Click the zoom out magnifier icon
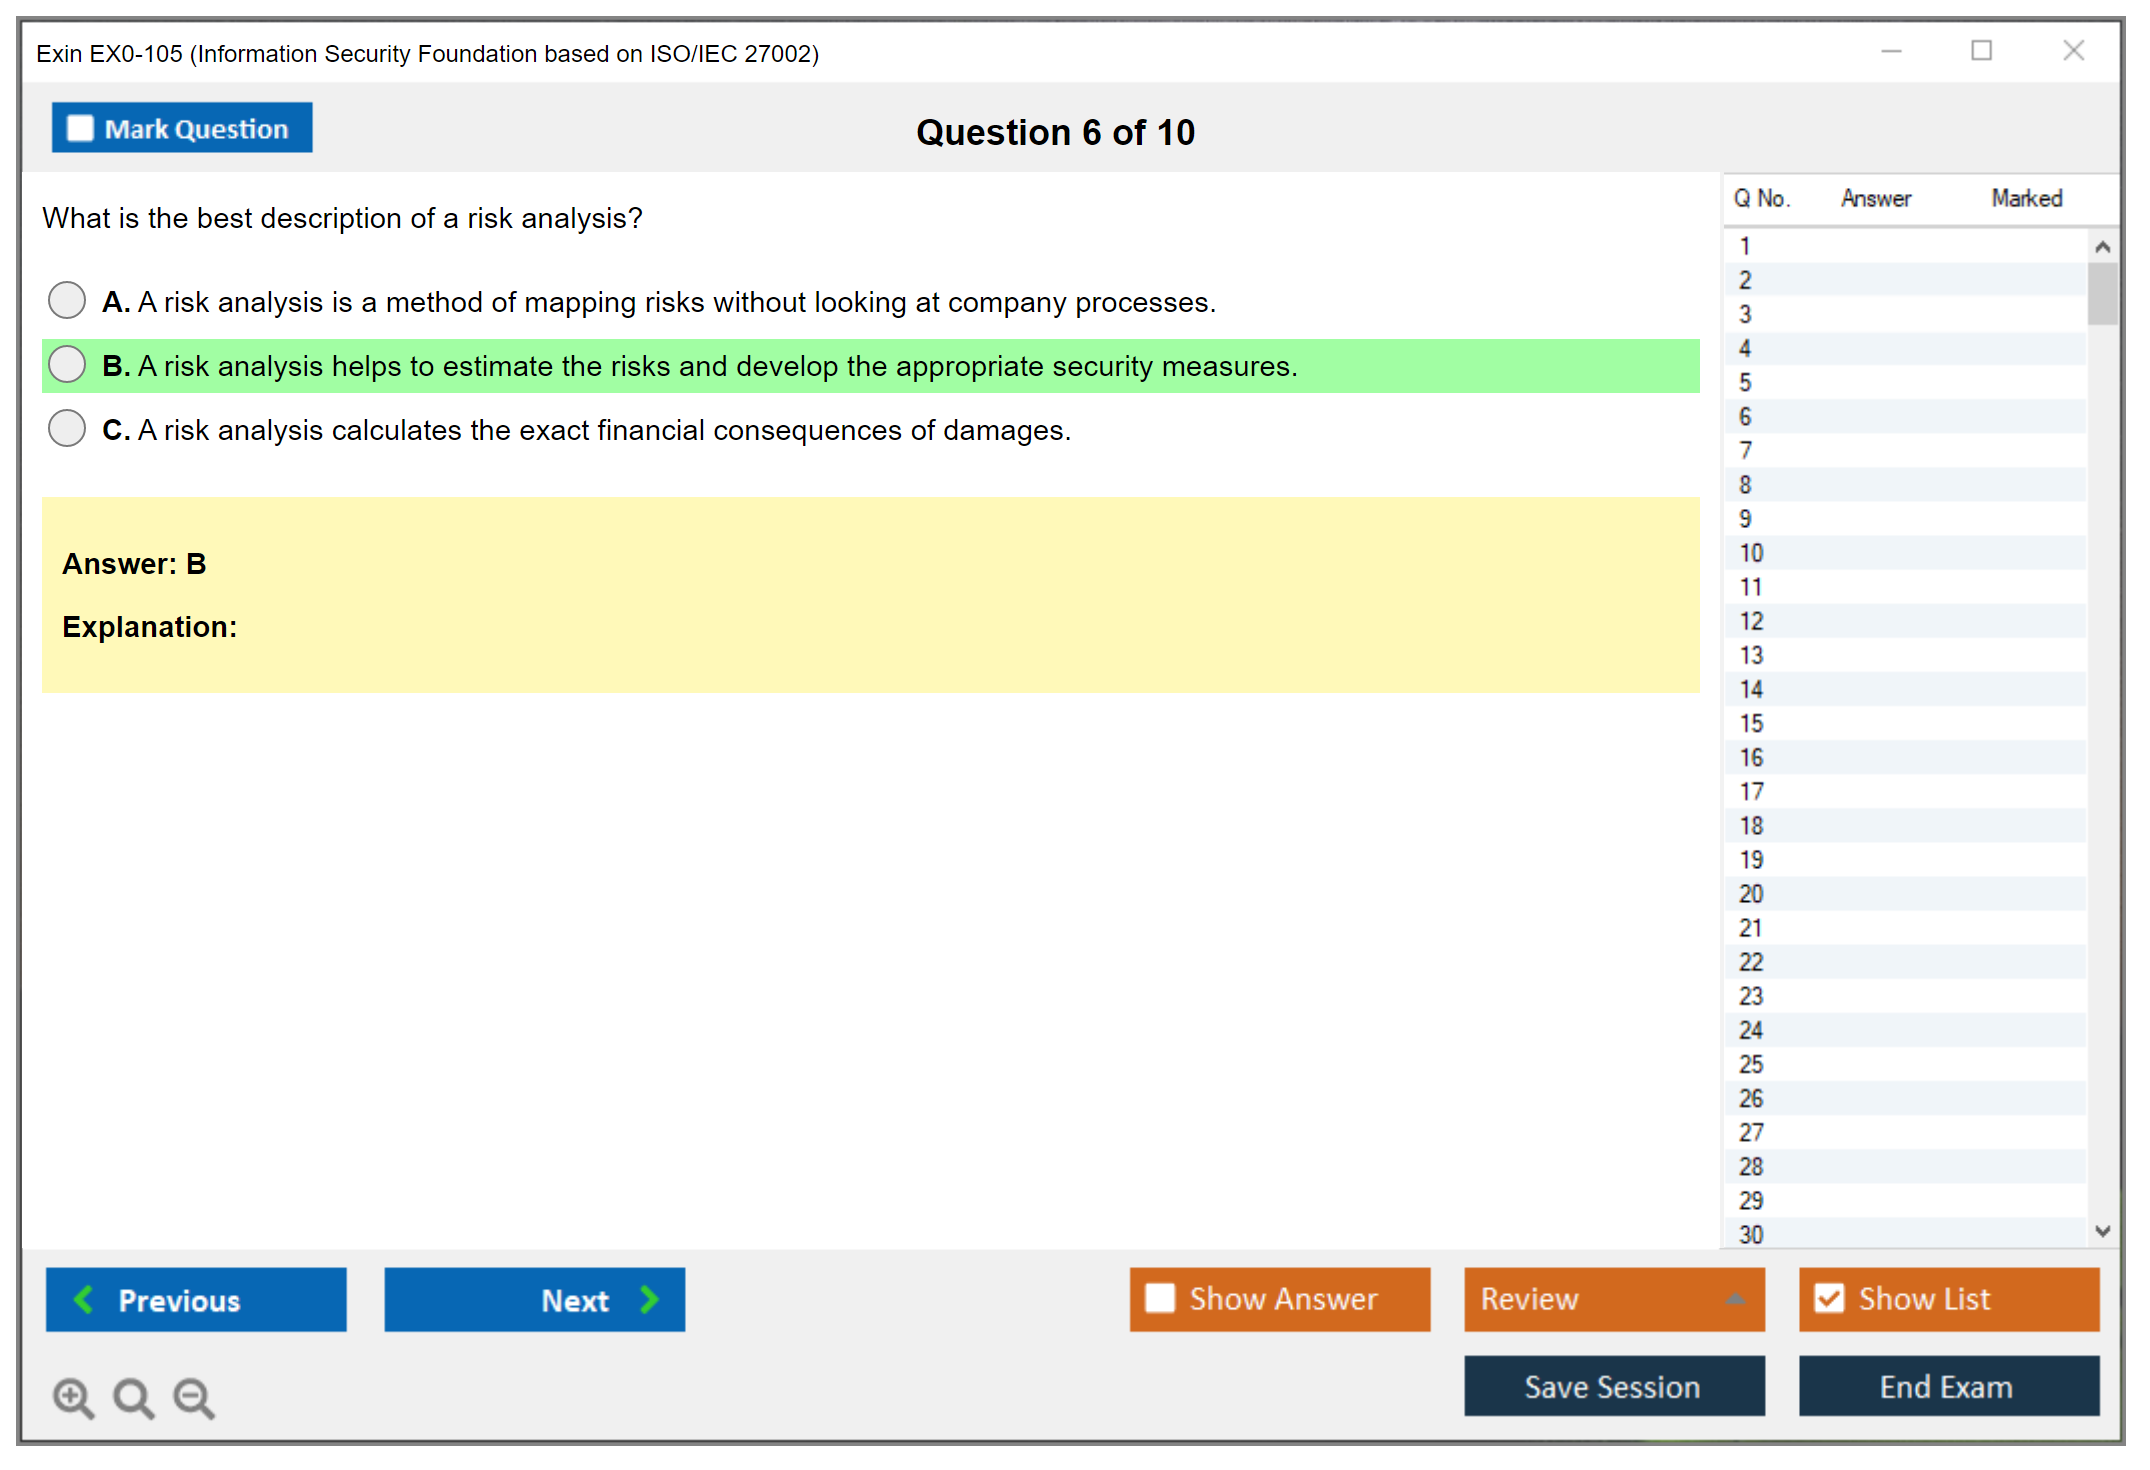The height and width of the screenshot is (1470, 2150). pos(193,1397)
